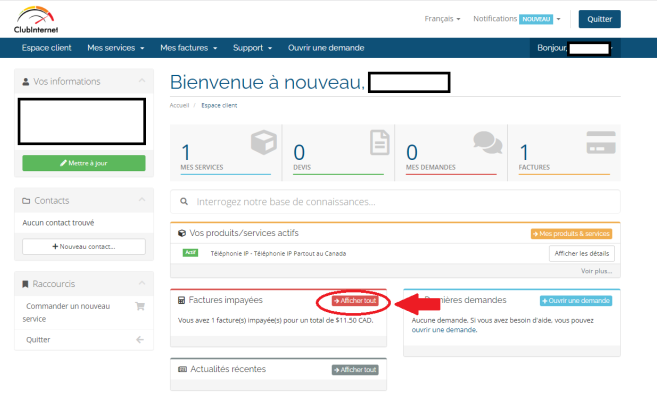
Task: Click the credit card icon in Factures tile
Action: [601, 142]
